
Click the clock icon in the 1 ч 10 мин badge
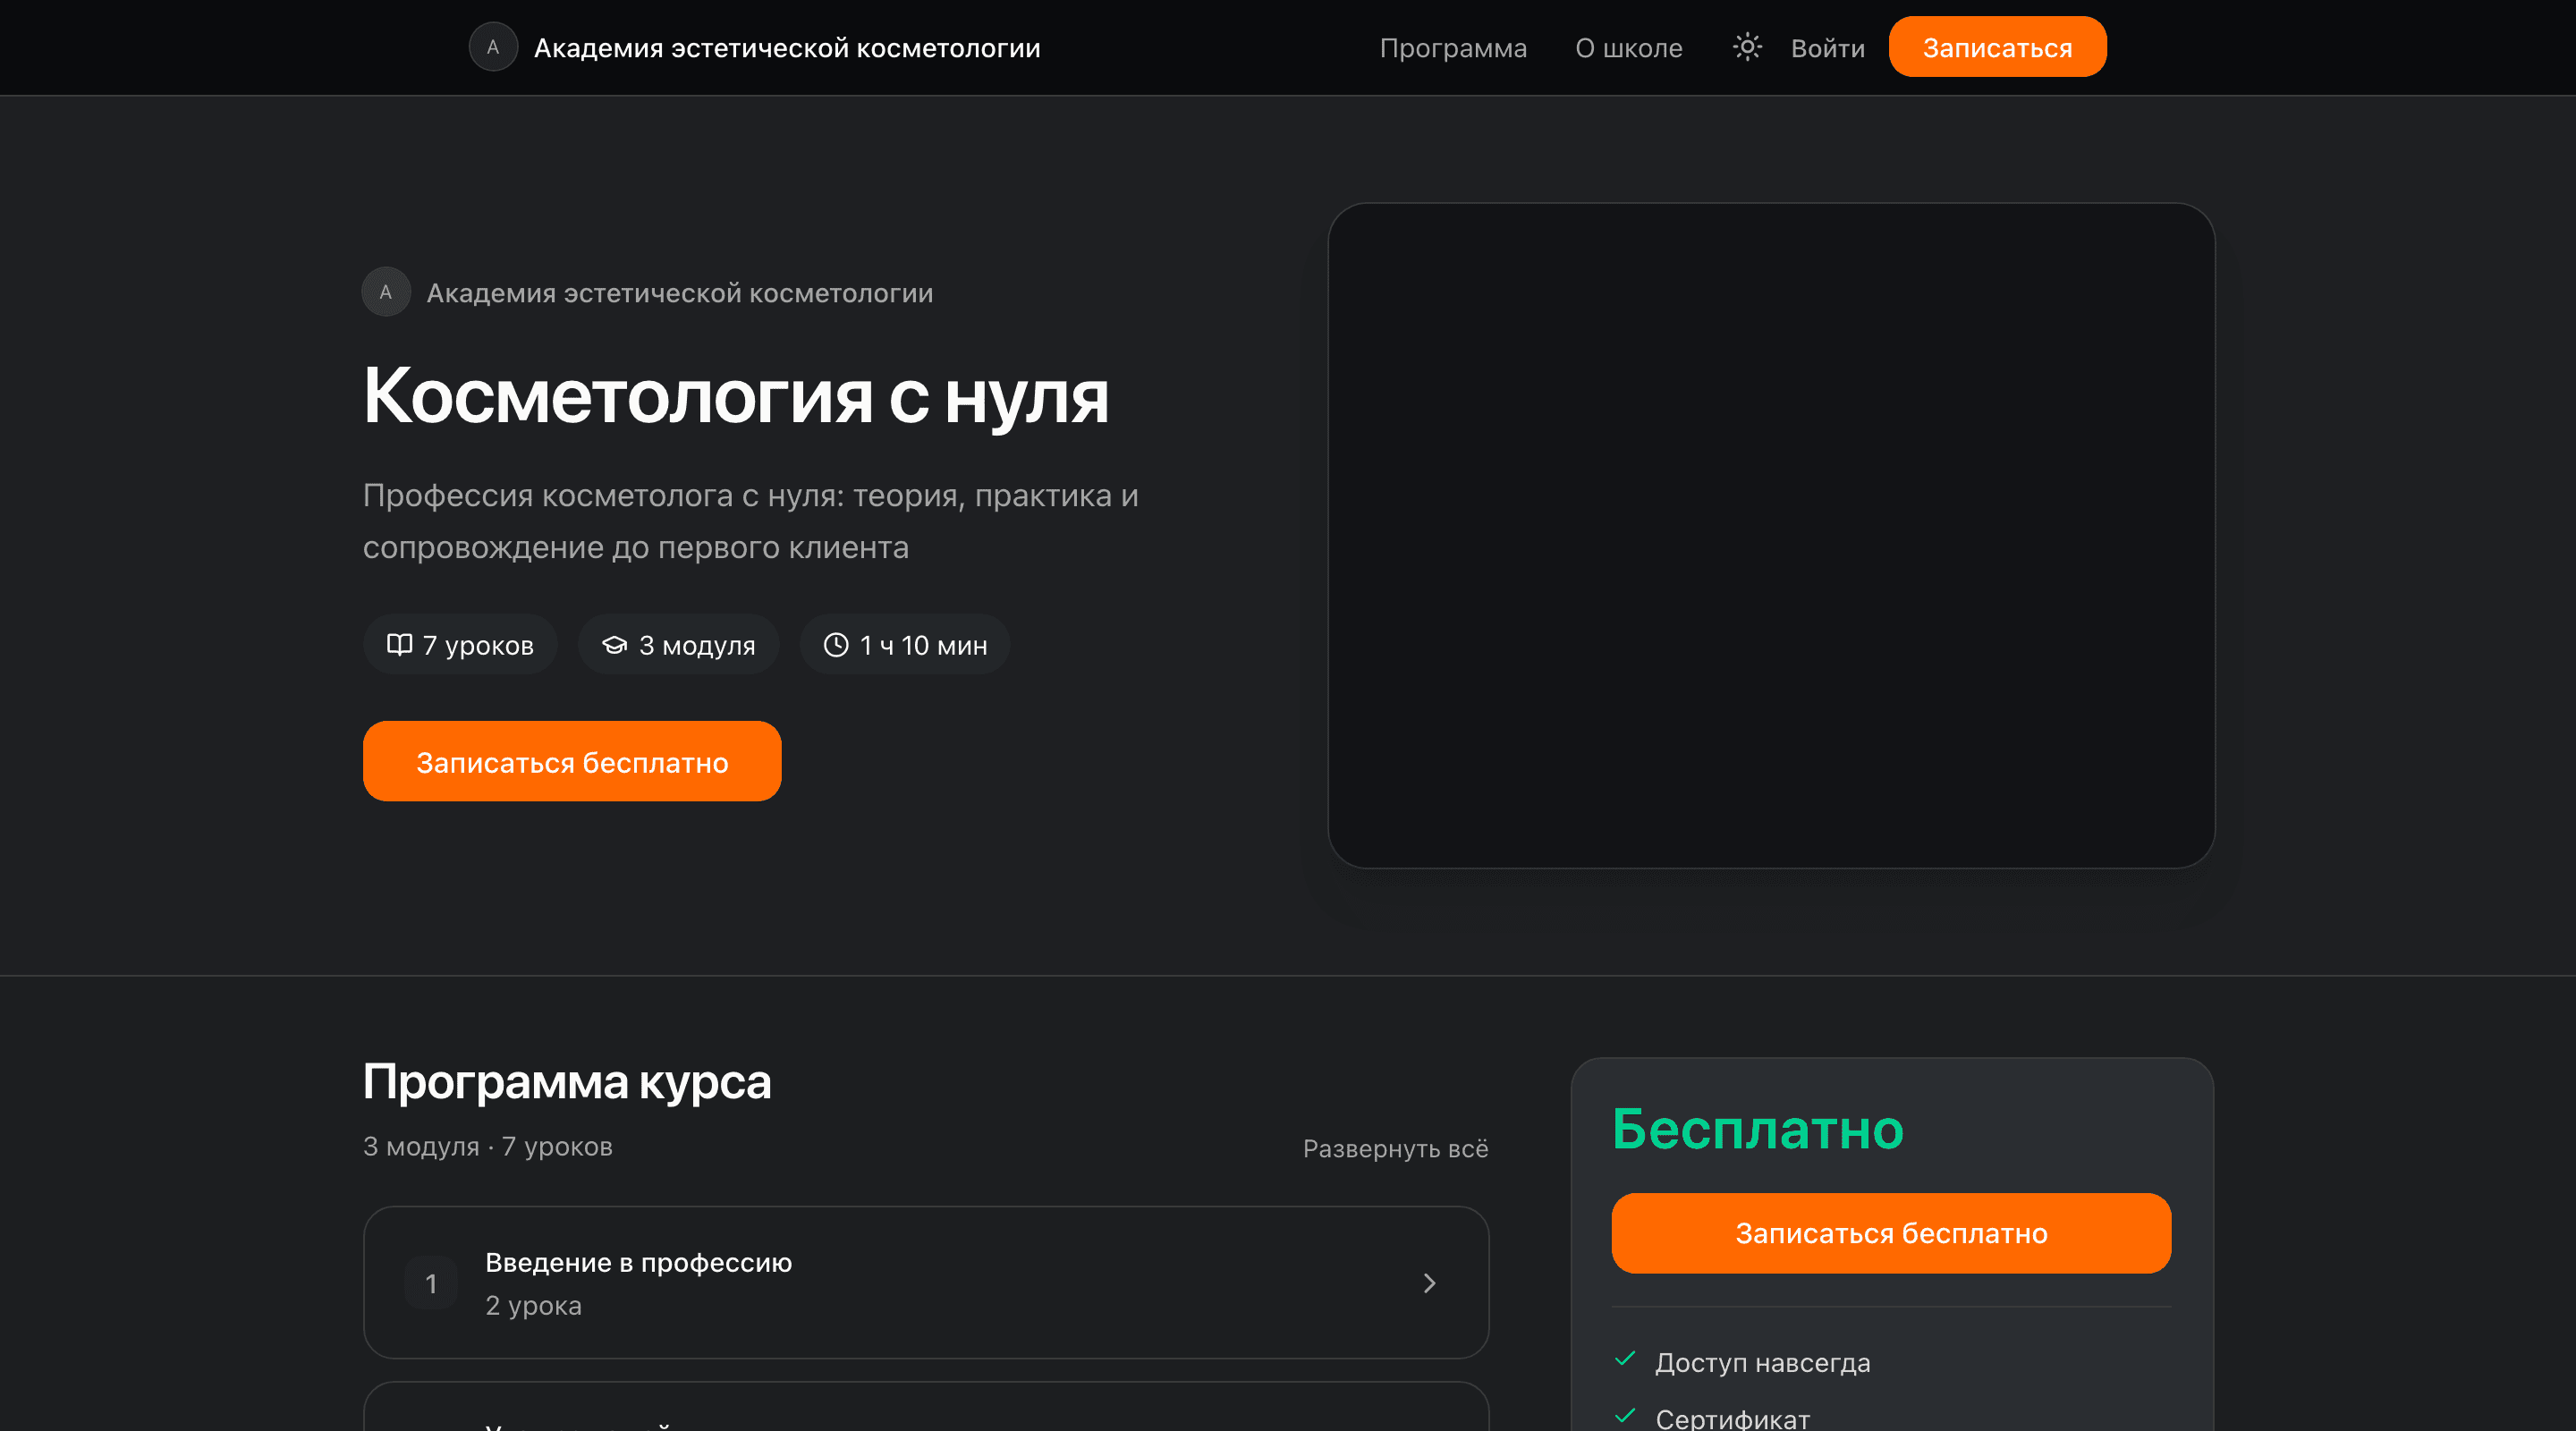click(836, 645)
